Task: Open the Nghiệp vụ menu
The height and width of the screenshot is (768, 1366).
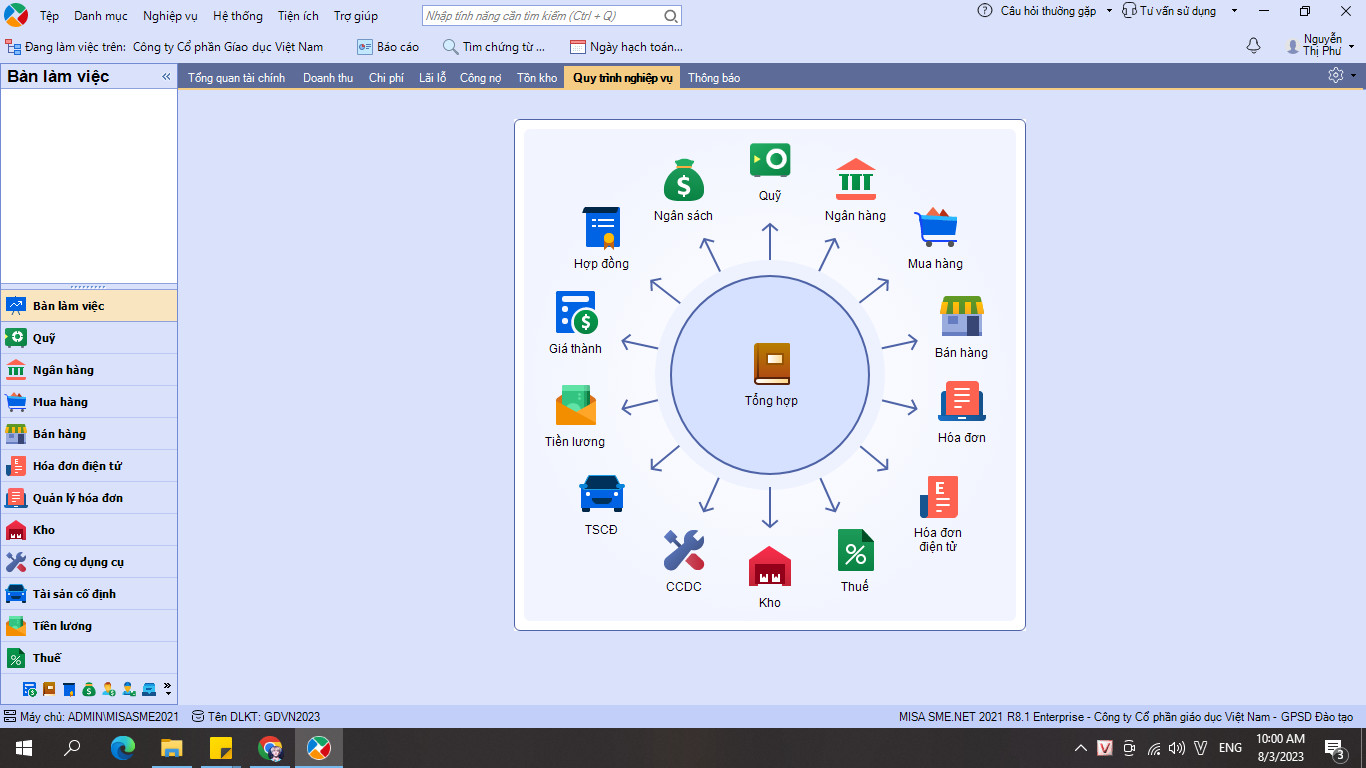Action: click(x=170, y=16)
